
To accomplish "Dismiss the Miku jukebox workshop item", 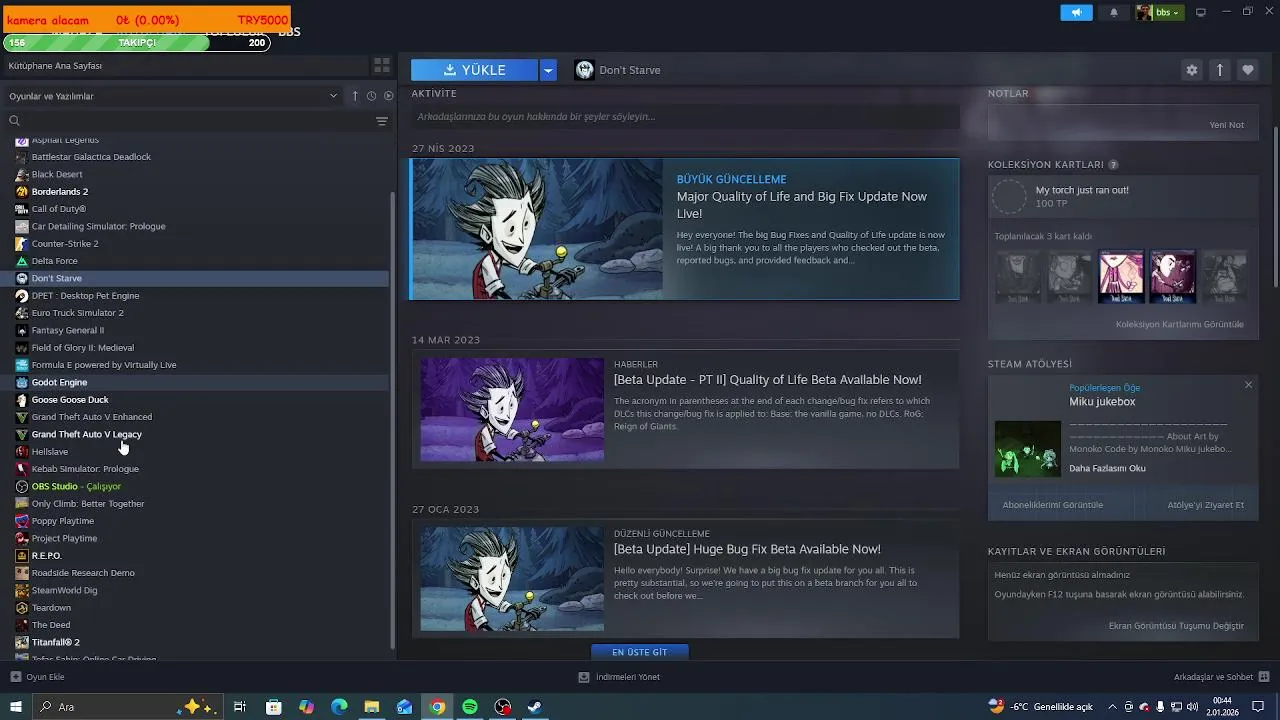I will tap(1248, 385).
